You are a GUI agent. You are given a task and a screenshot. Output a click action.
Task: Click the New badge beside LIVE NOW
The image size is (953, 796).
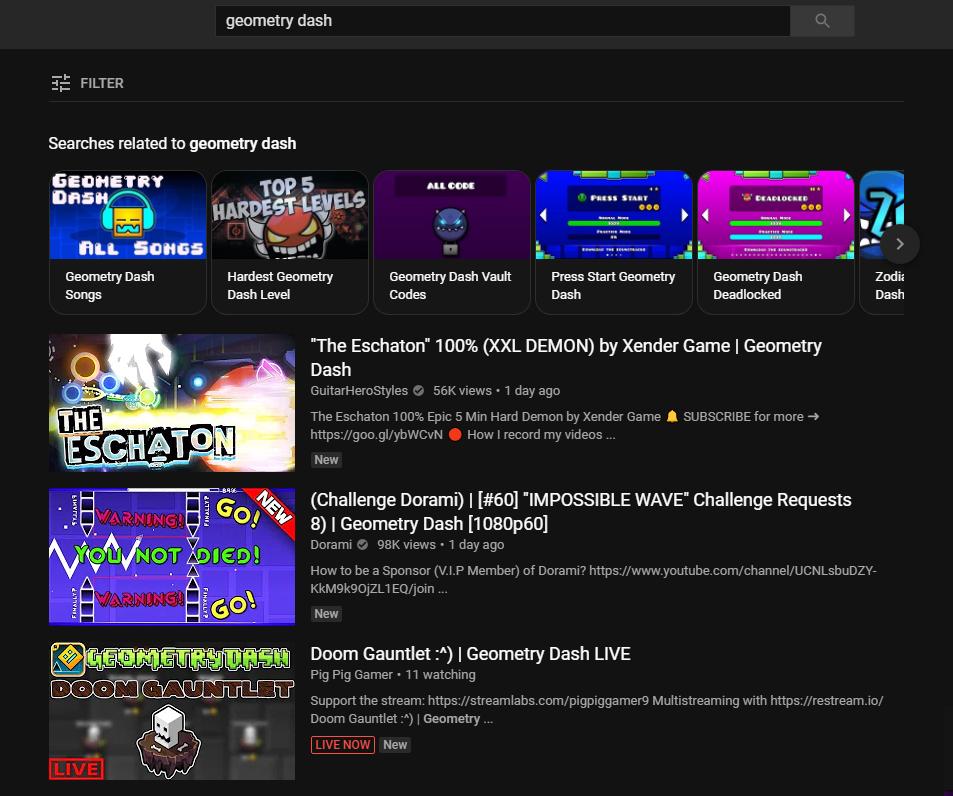click(x=395, y=745)
